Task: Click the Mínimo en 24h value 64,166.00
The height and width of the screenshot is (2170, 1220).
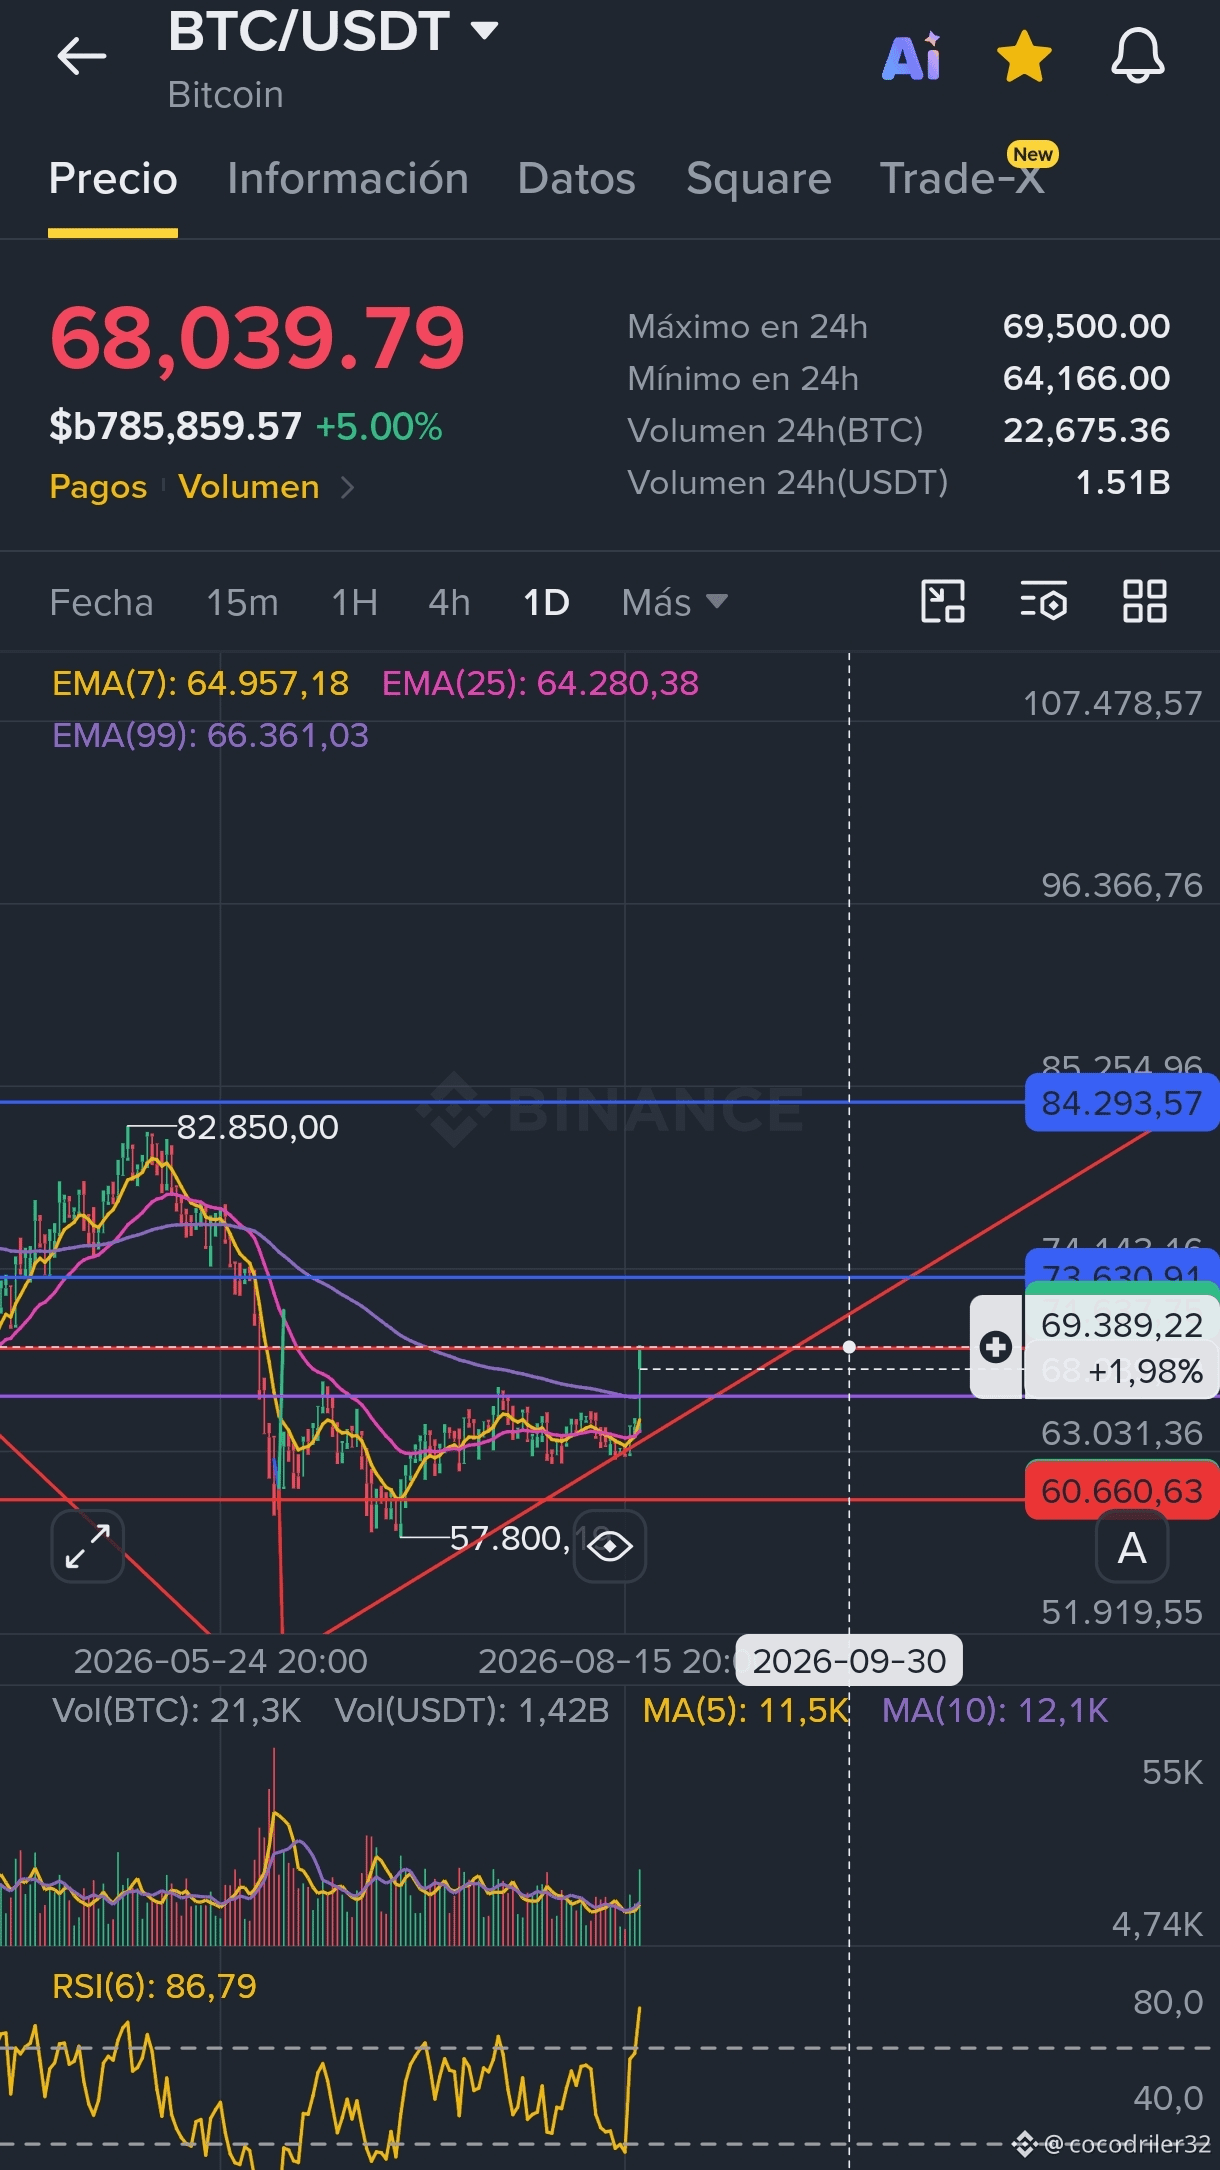Action: pos(1086,379)
